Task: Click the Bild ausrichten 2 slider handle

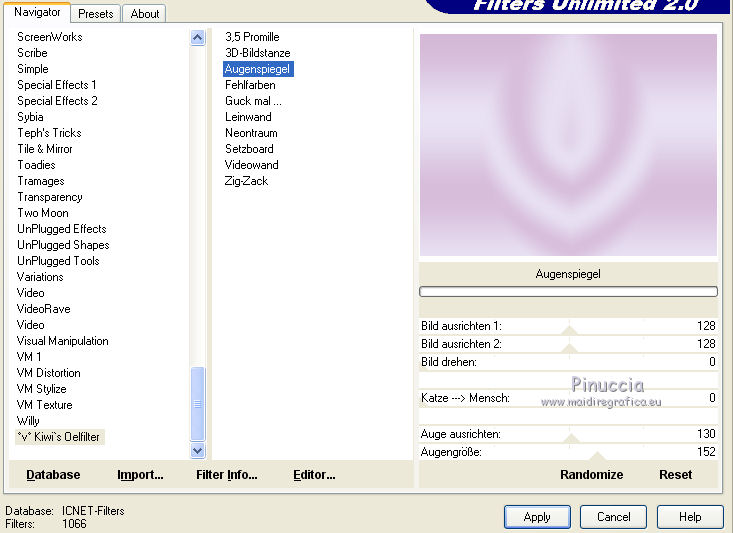Action: click(569, 348)
